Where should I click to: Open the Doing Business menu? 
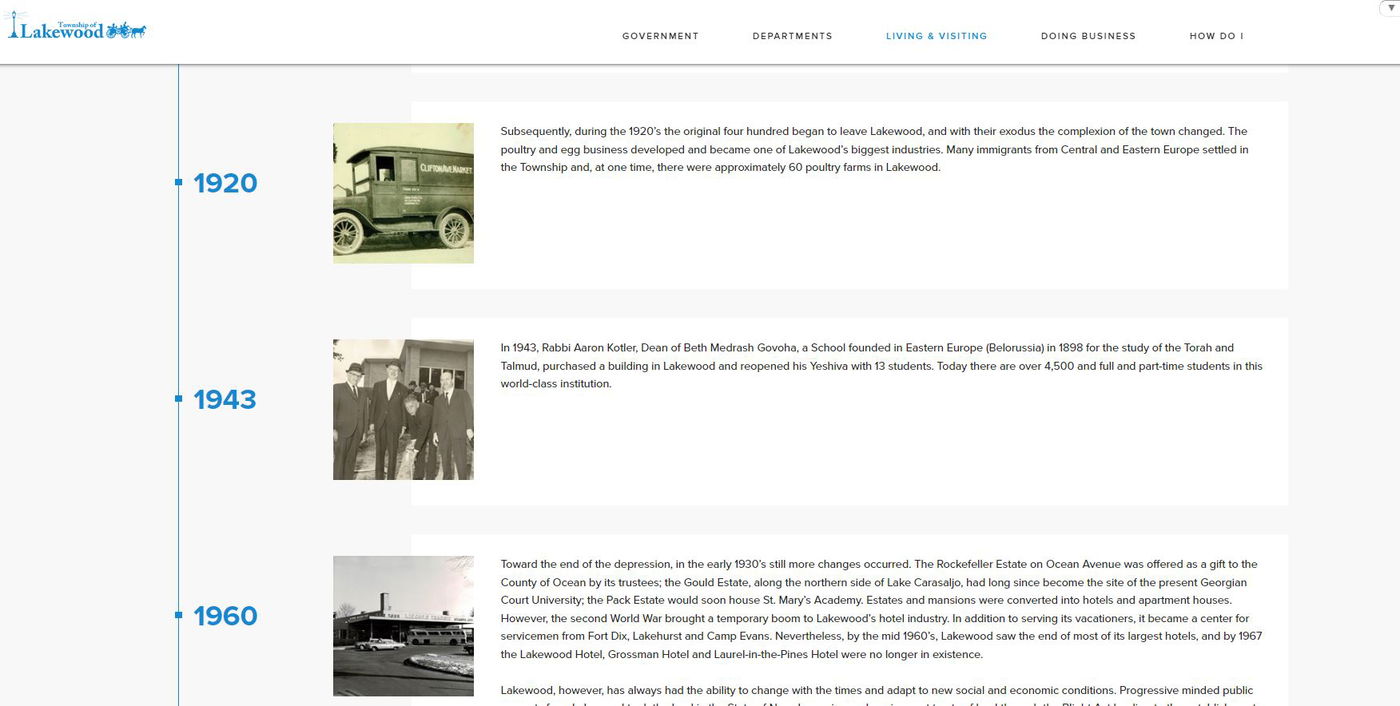coord(1088,36)
